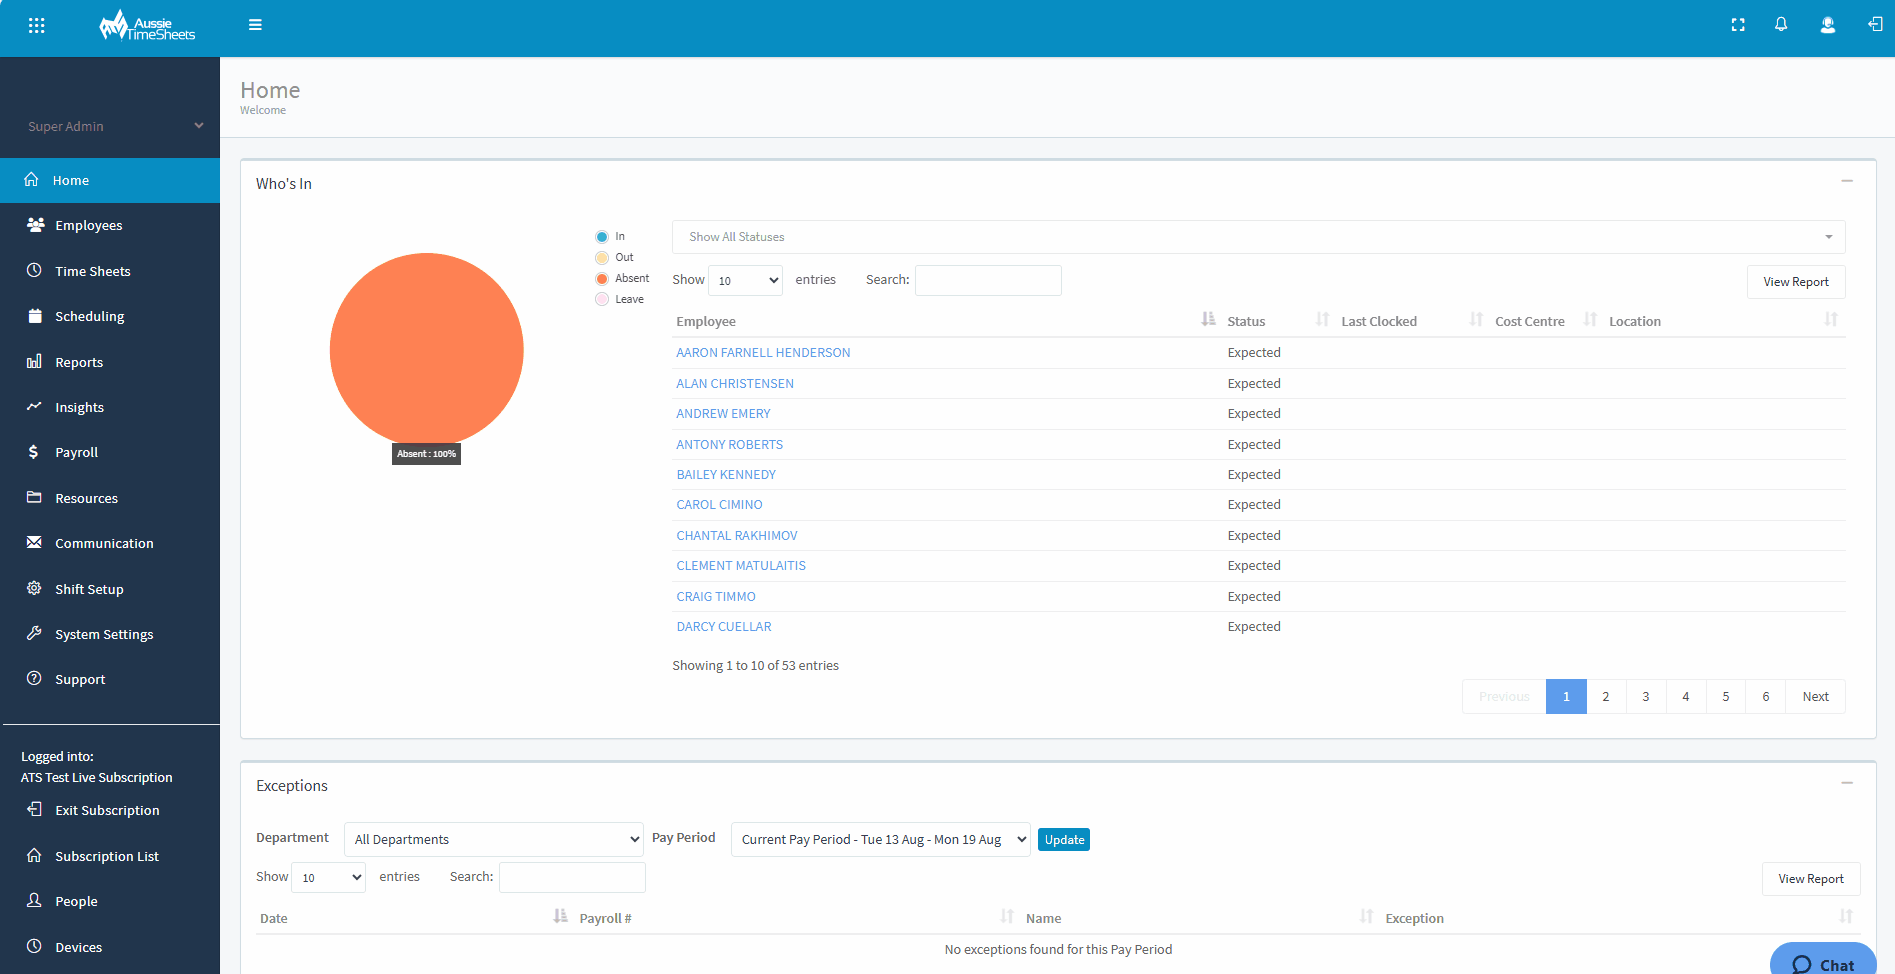Click the Insights line graph icon
The height and width of the screenshot is (974, 1895).
pyautogui.click(x=34, y=406)
